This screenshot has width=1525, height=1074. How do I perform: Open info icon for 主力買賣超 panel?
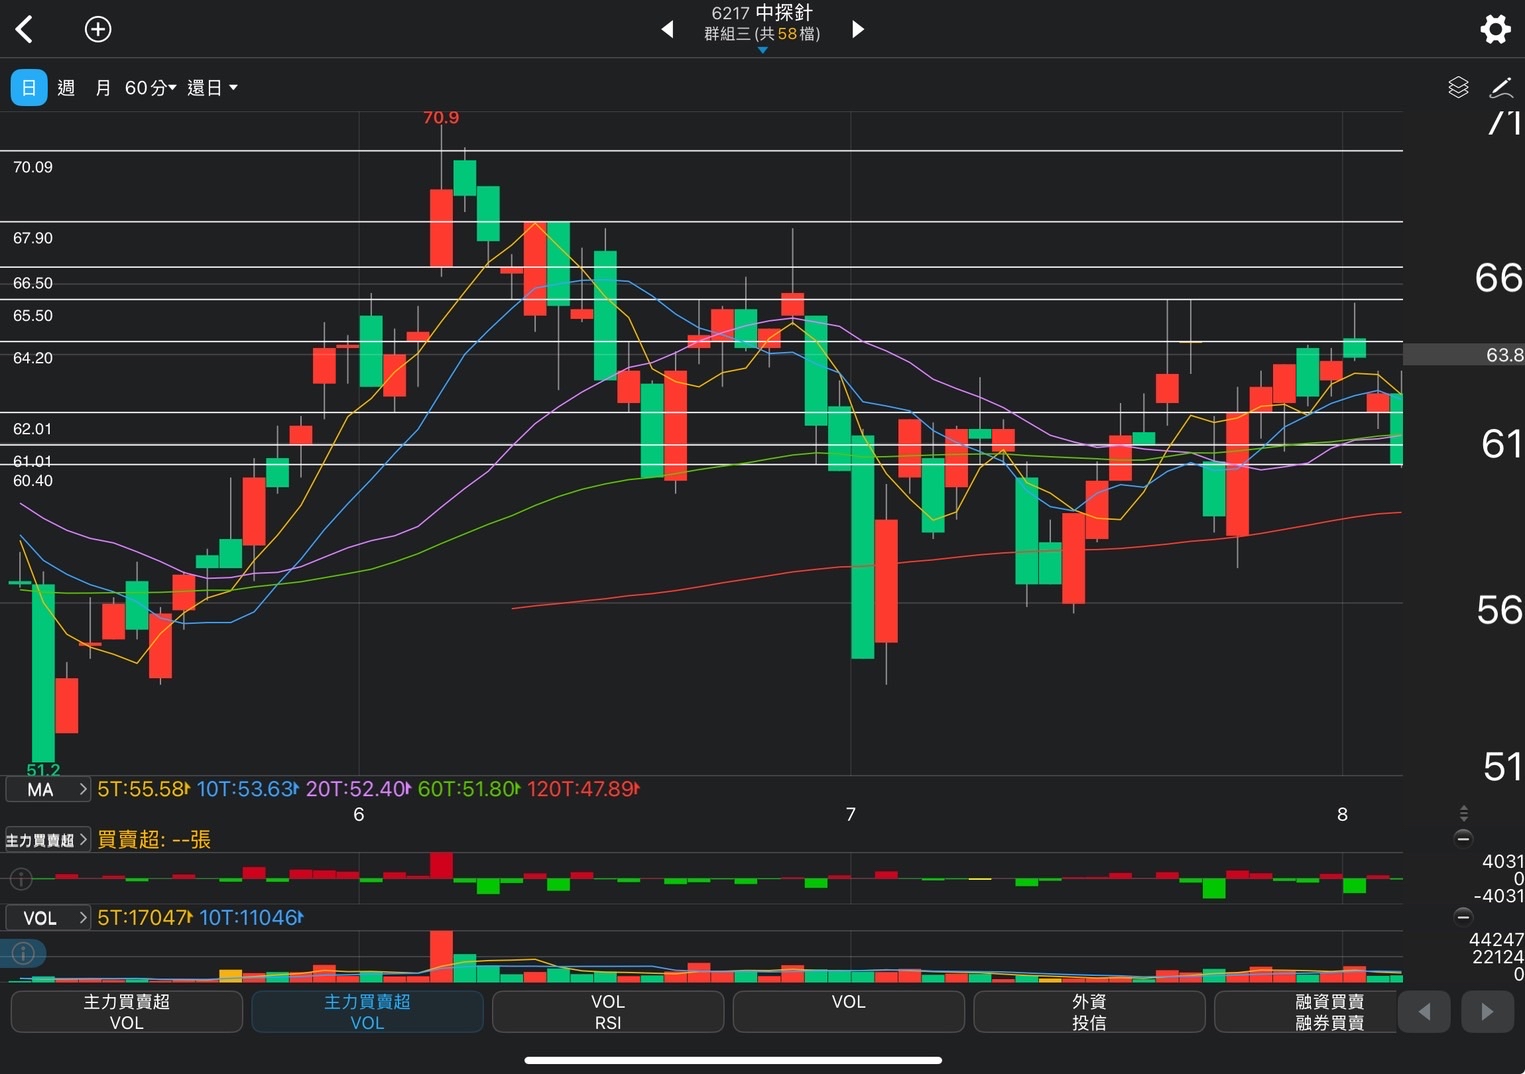coord(21,879)
